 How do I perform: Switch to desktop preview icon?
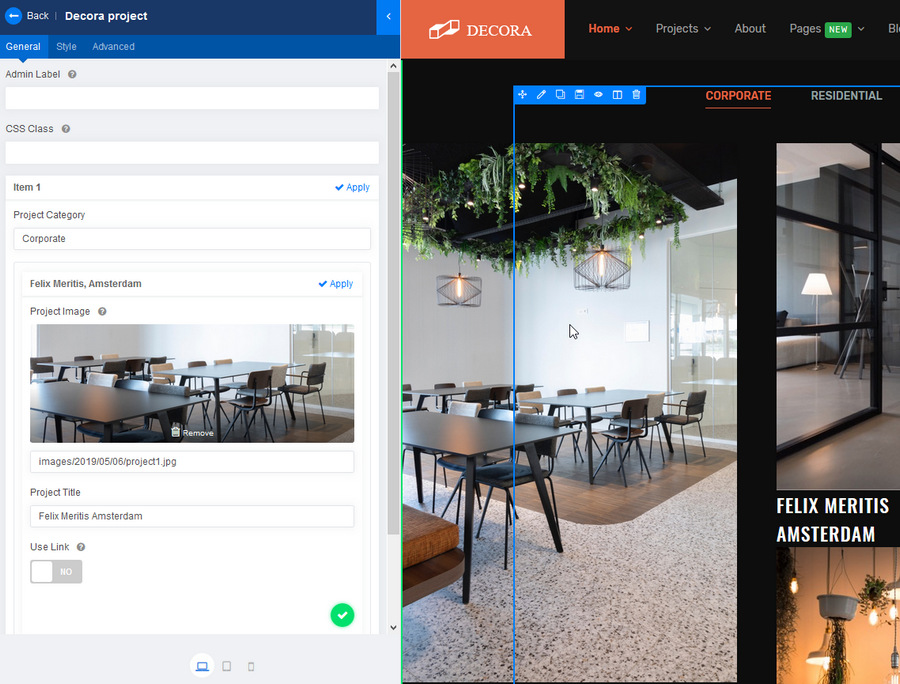pyautogui.click(x=202, y=666)
